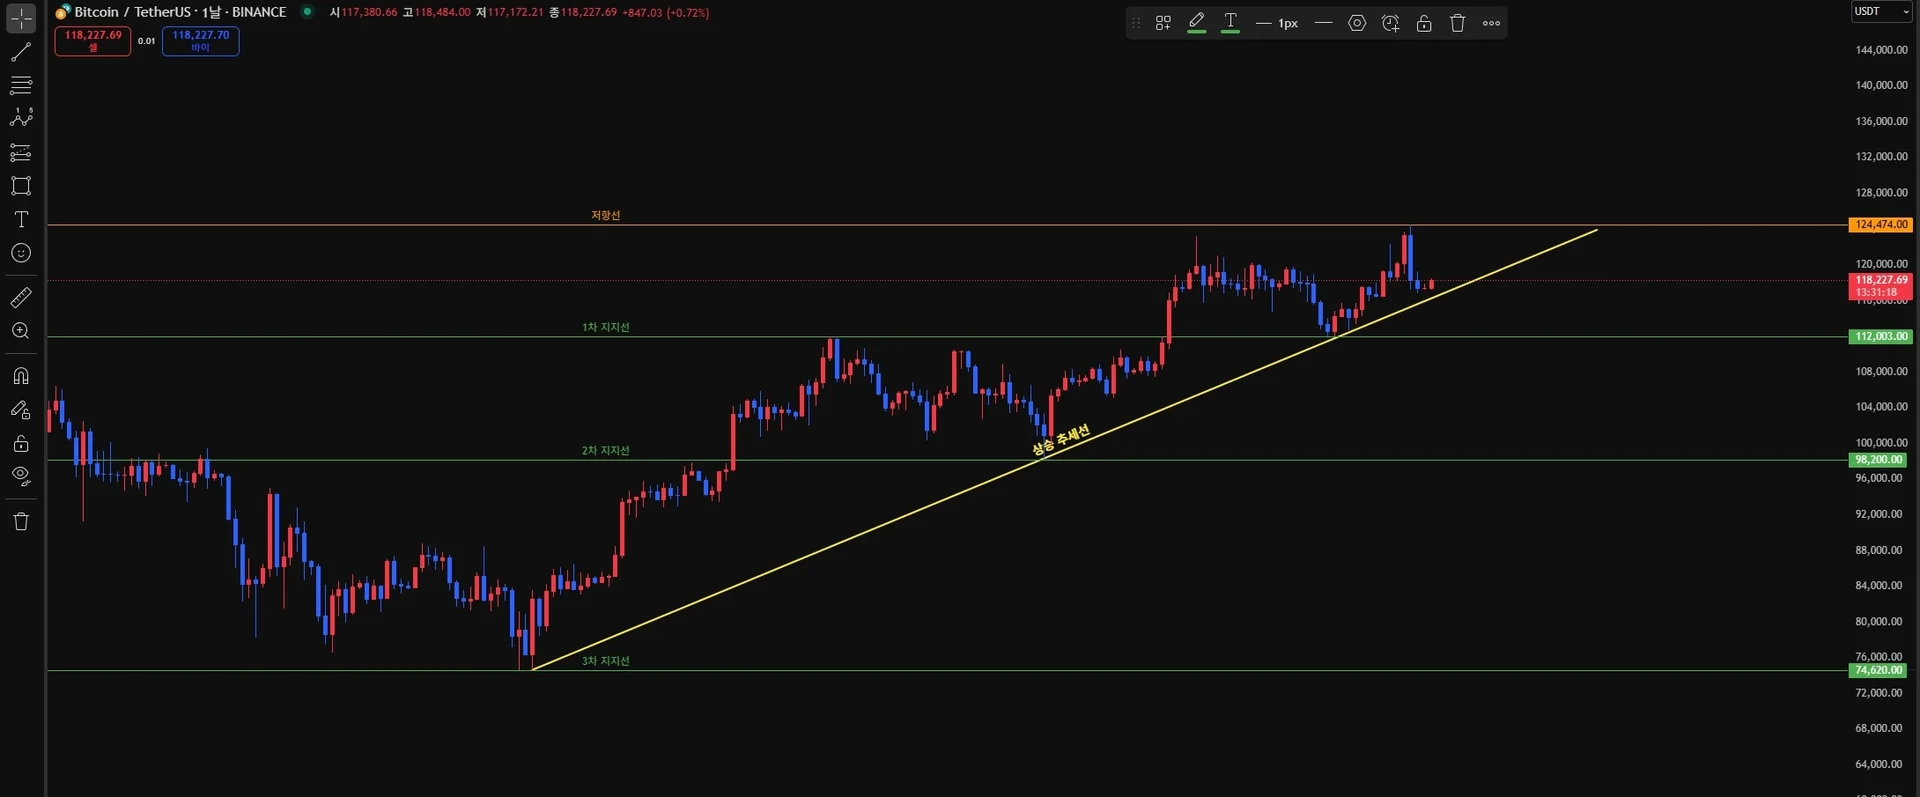The width and height of the screenshot is (1920, 797).
Task: Select the 98,200.00 support price label
Action: tap(1878, 460)
